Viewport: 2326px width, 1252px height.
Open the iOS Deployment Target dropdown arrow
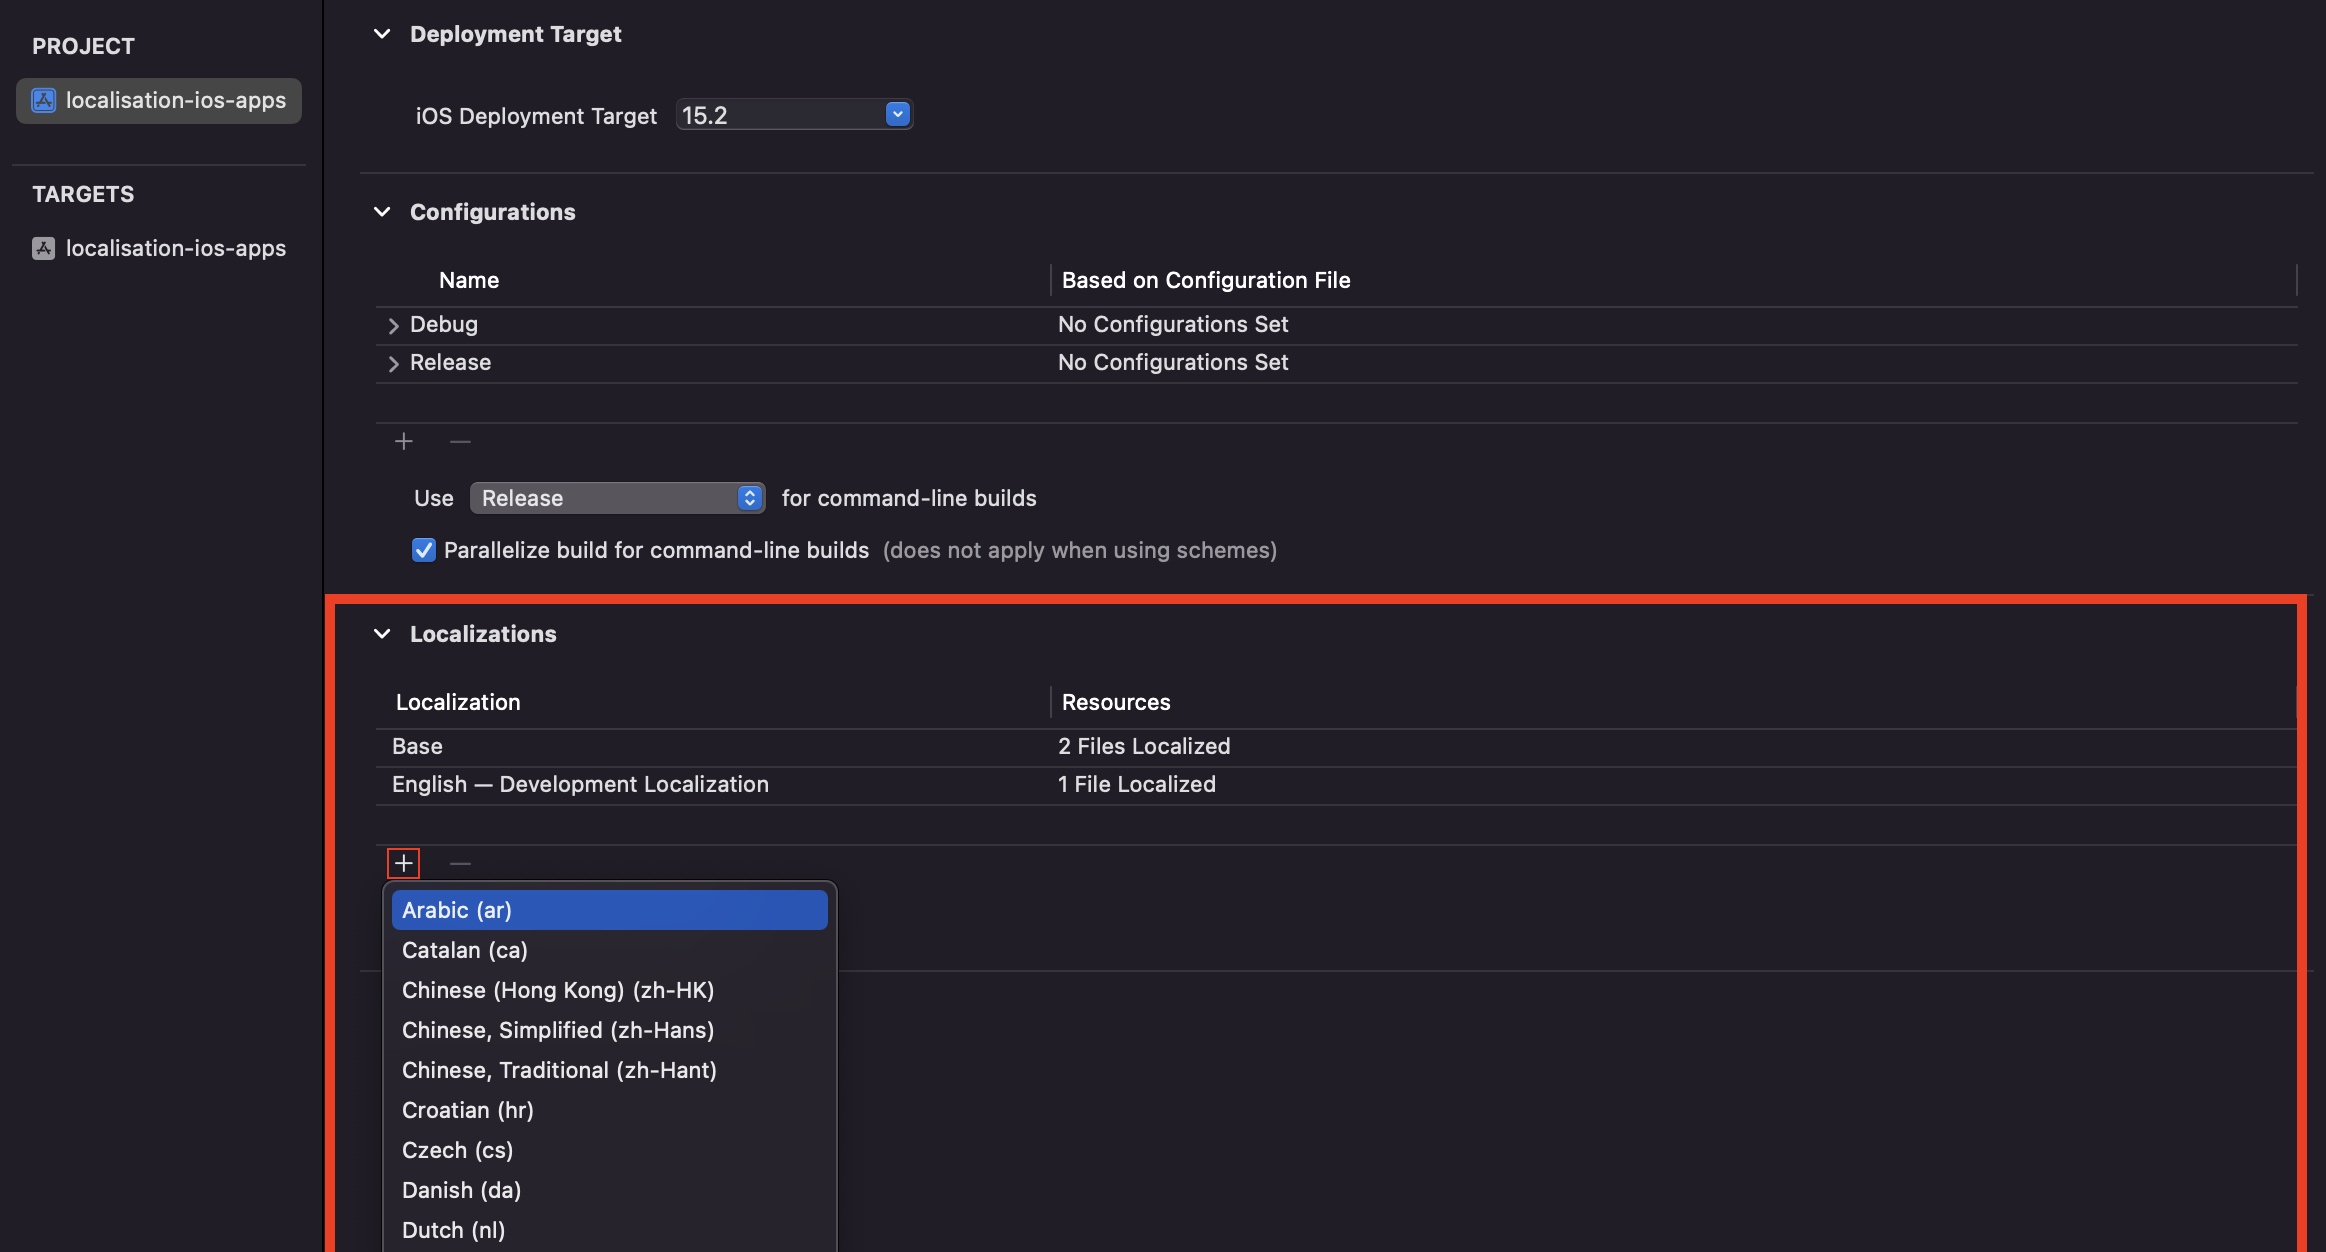pos(897,115)
